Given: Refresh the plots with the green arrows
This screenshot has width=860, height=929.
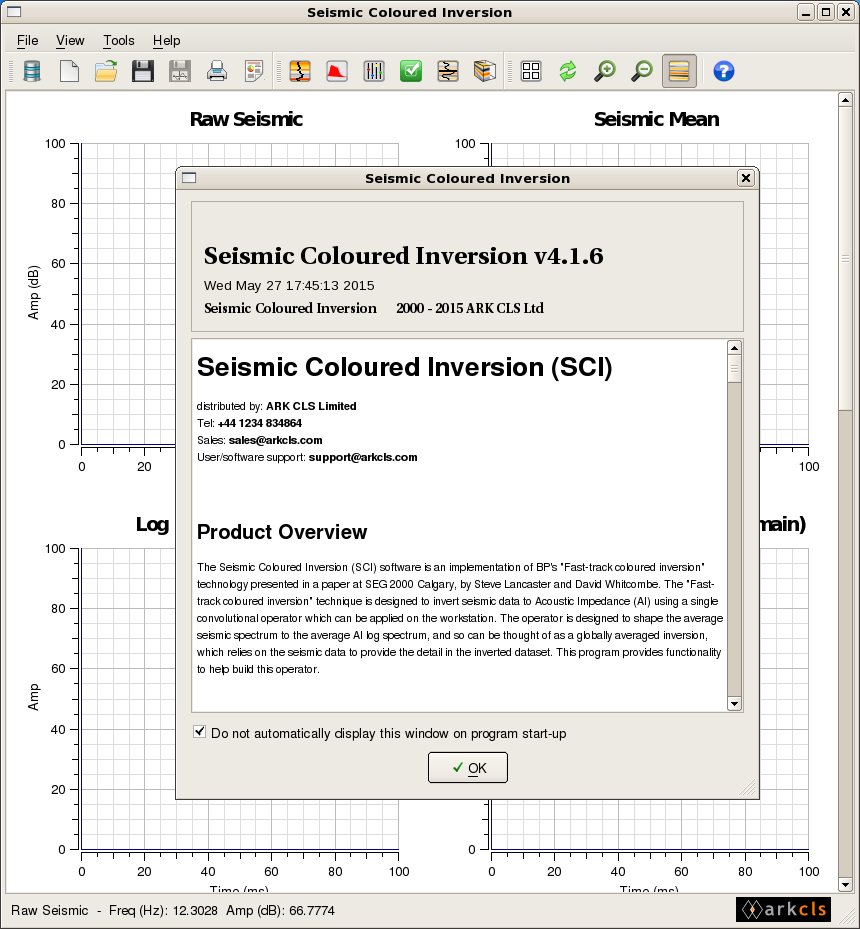Looking at the screenshot, I should coord(568,71).
